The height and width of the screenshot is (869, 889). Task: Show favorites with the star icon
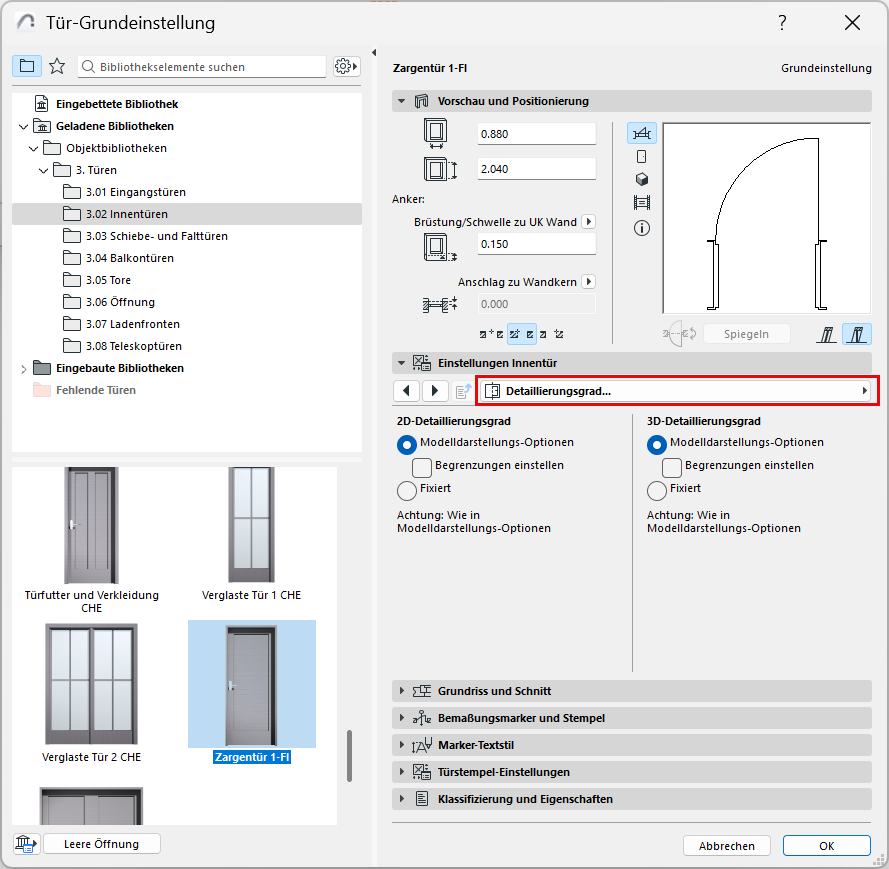(57, 66)
